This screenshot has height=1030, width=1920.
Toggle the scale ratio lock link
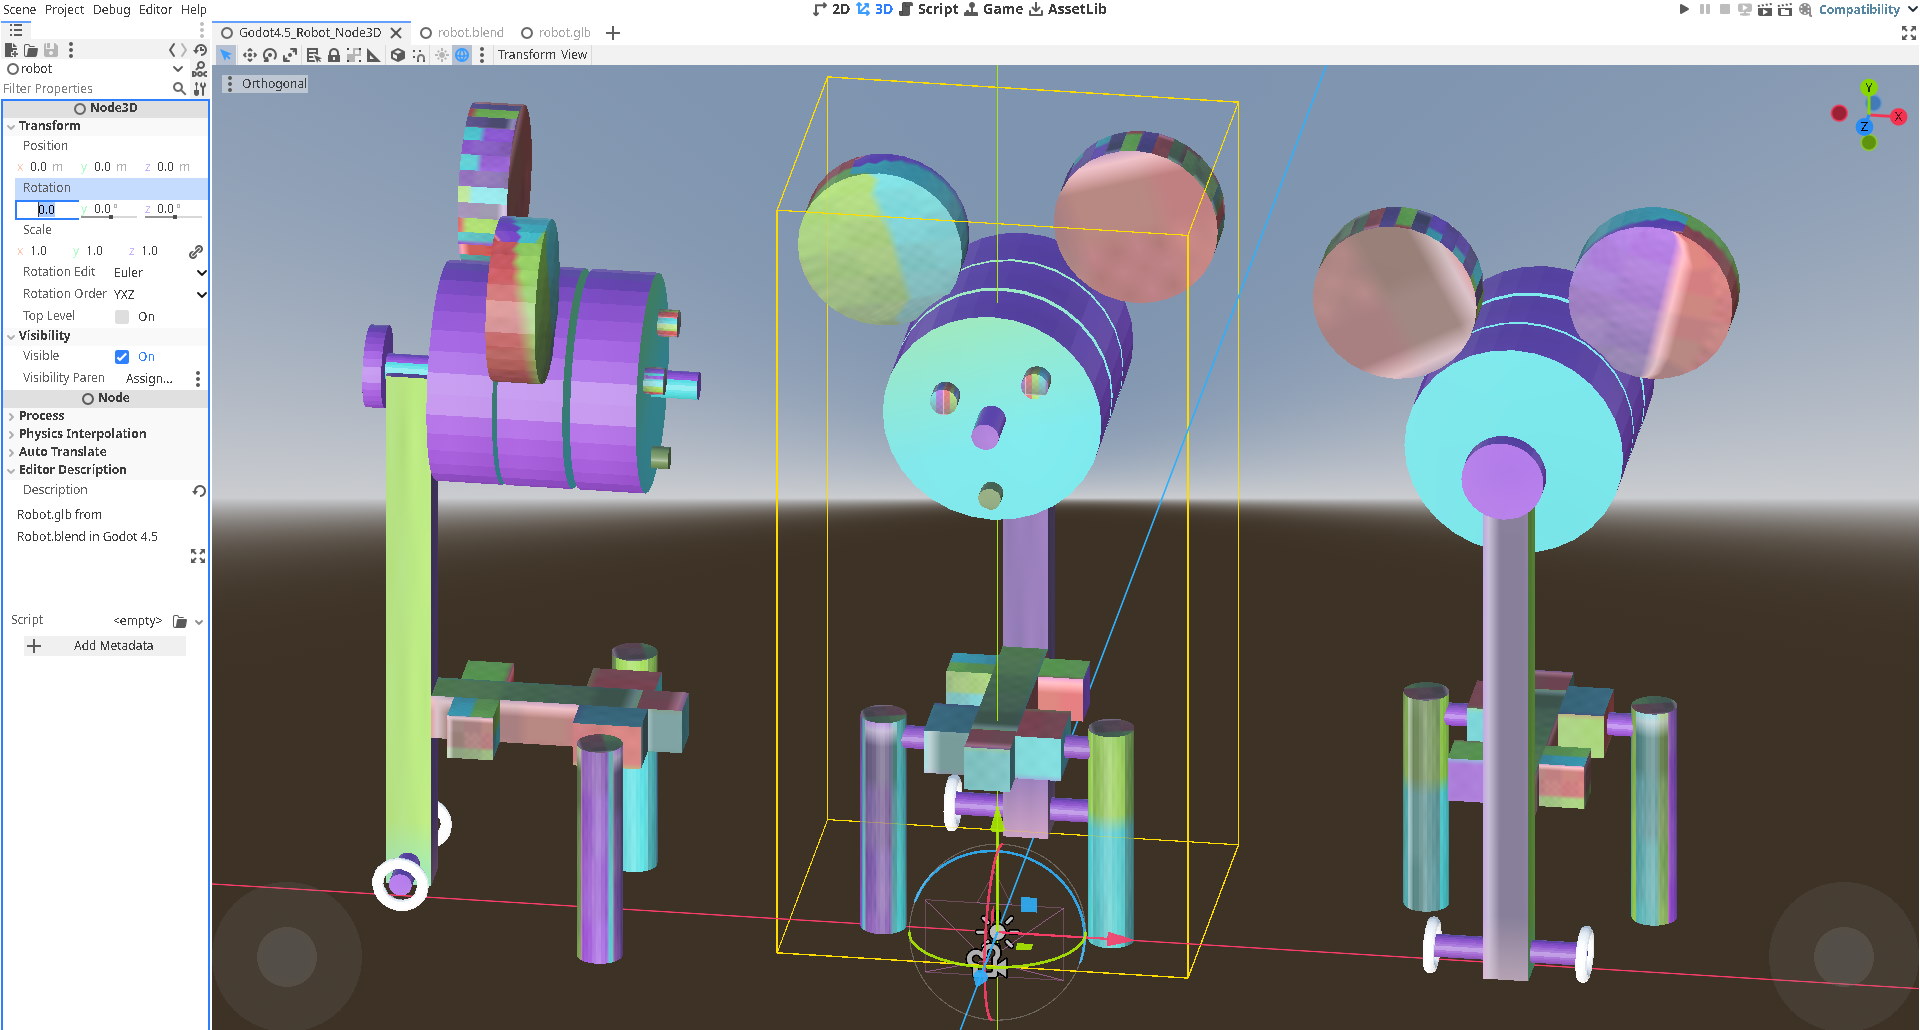click(196, 251)
